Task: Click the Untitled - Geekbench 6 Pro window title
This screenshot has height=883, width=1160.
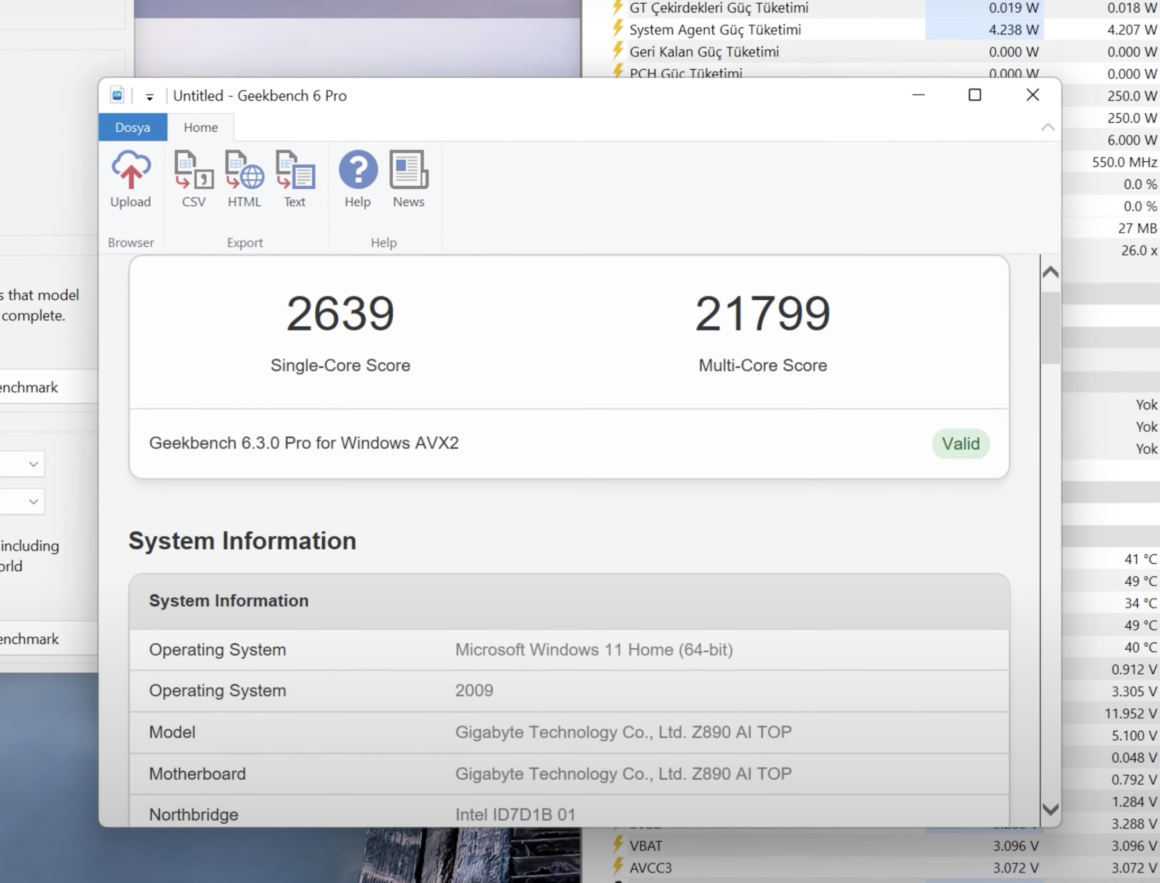Action: (260, 95)
